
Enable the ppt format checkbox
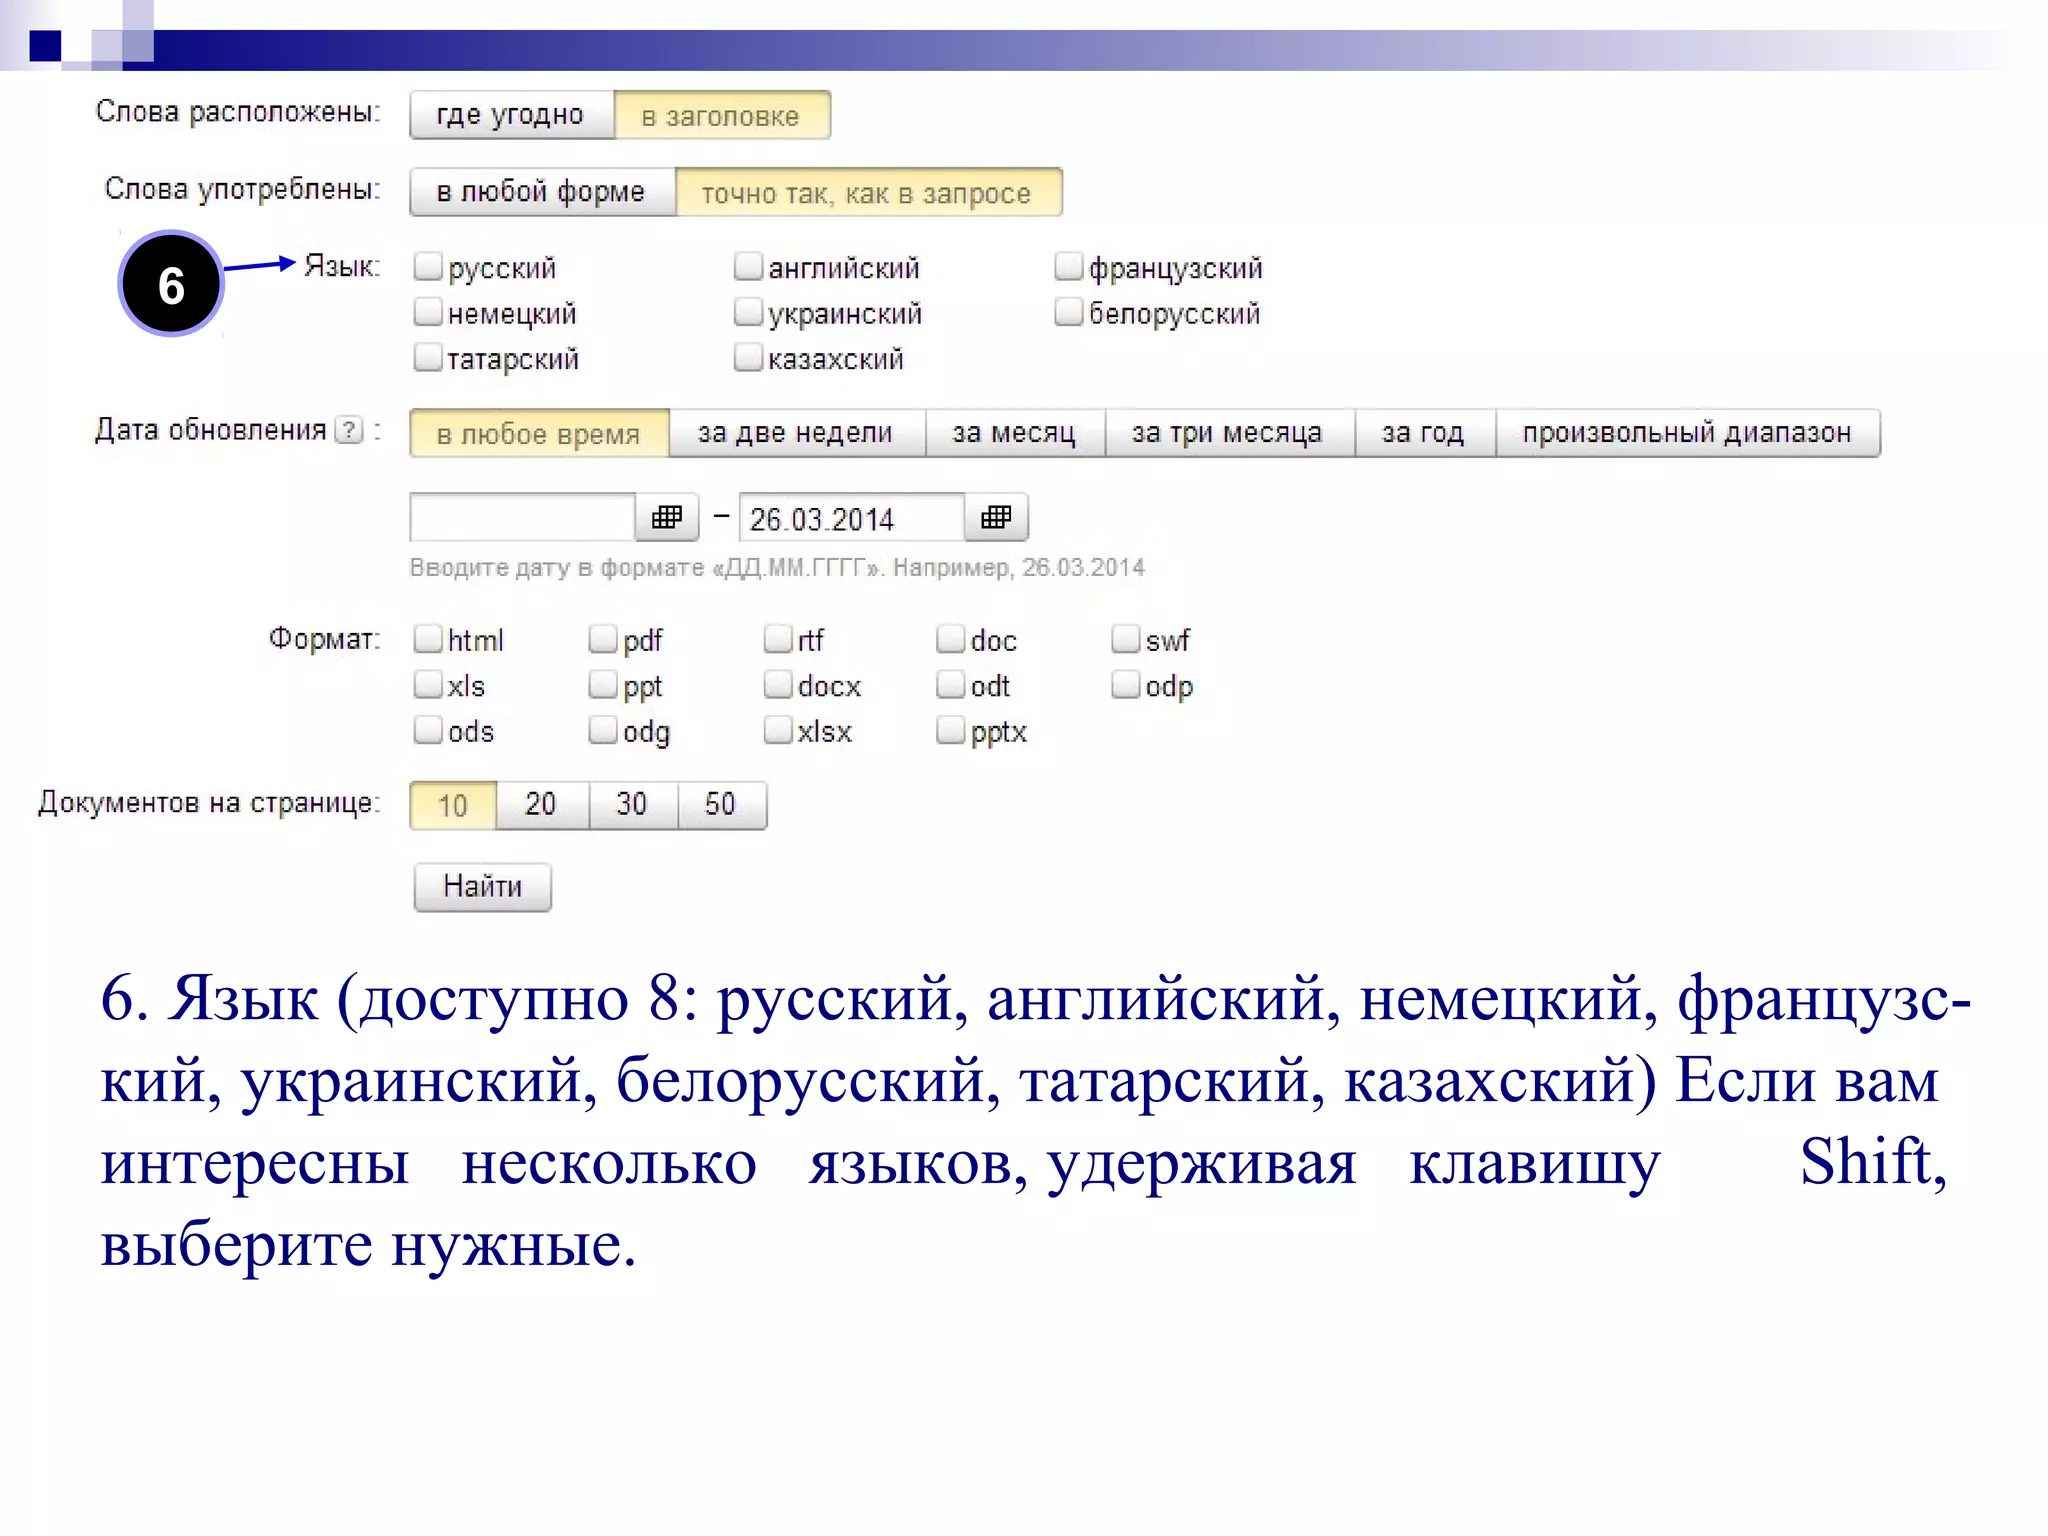[x=603, y=684]
